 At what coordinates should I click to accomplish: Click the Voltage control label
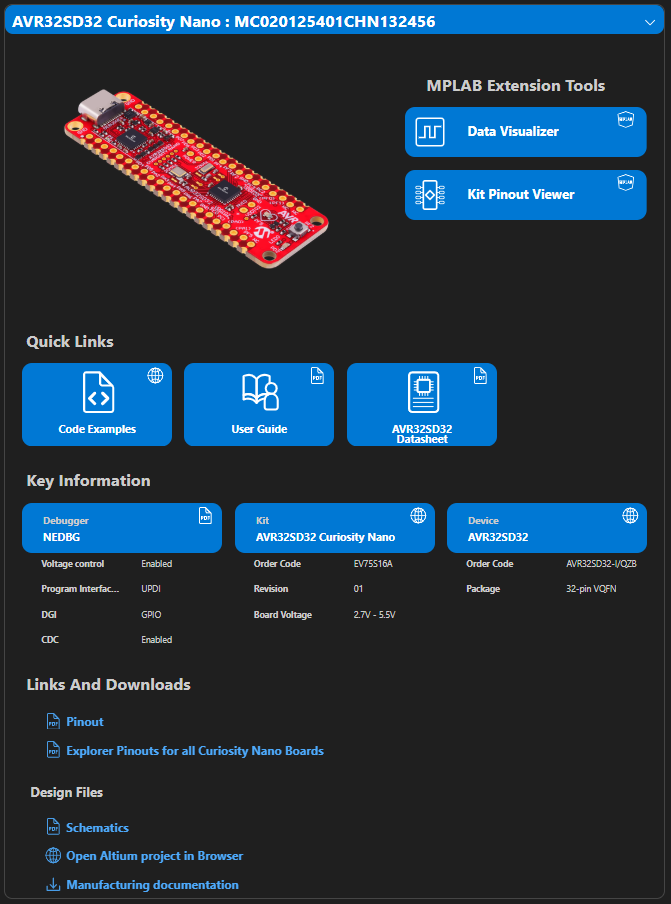click(73, 564)
